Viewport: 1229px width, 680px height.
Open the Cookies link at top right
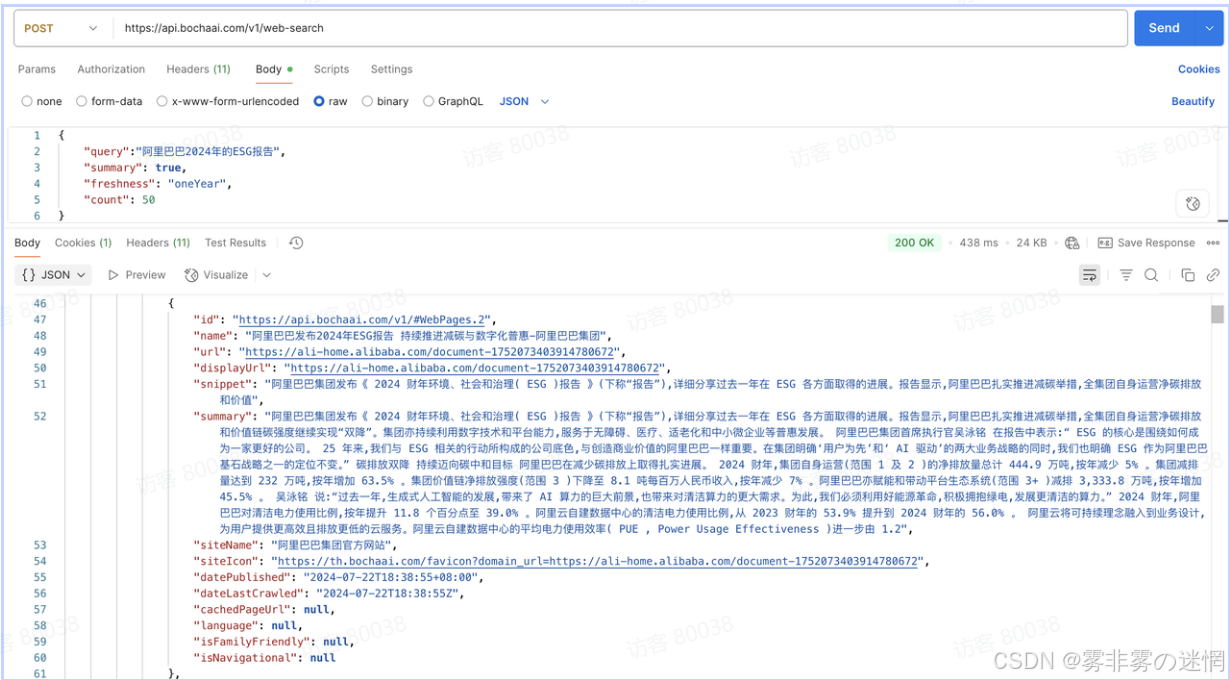pyautogui.click(x=1198, y=69)
